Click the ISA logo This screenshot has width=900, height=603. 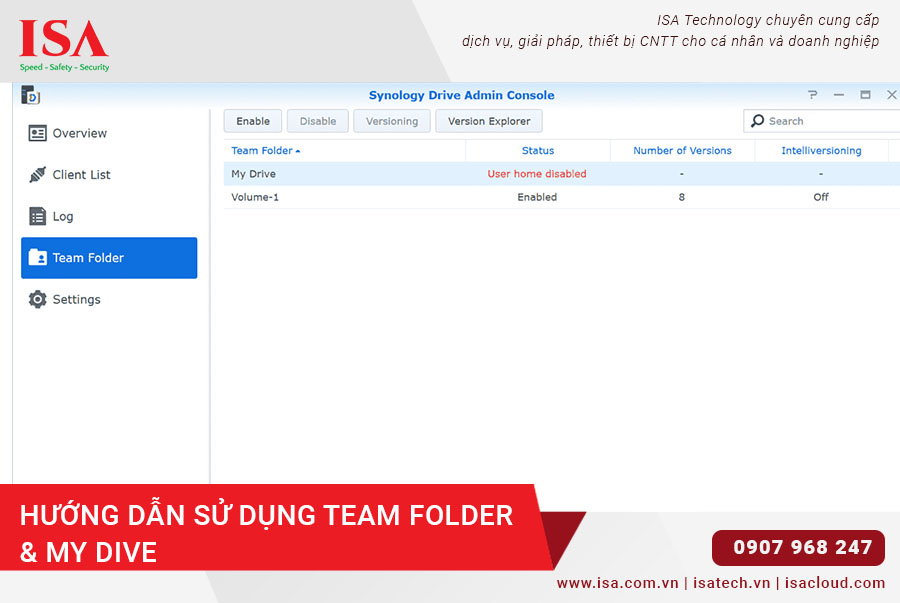tap(64, 45)
